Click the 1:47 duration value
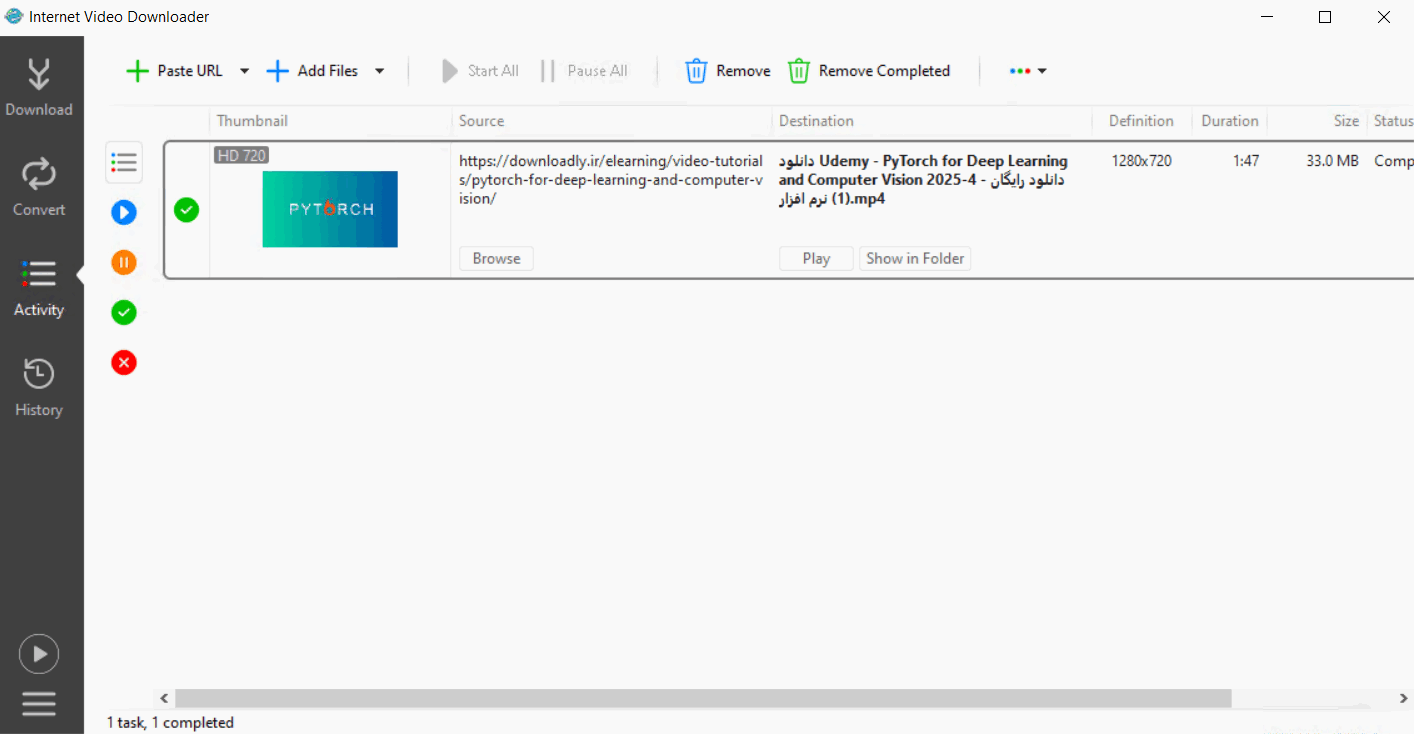This screenshot has height=734, width=1414. click(1246, 161)
